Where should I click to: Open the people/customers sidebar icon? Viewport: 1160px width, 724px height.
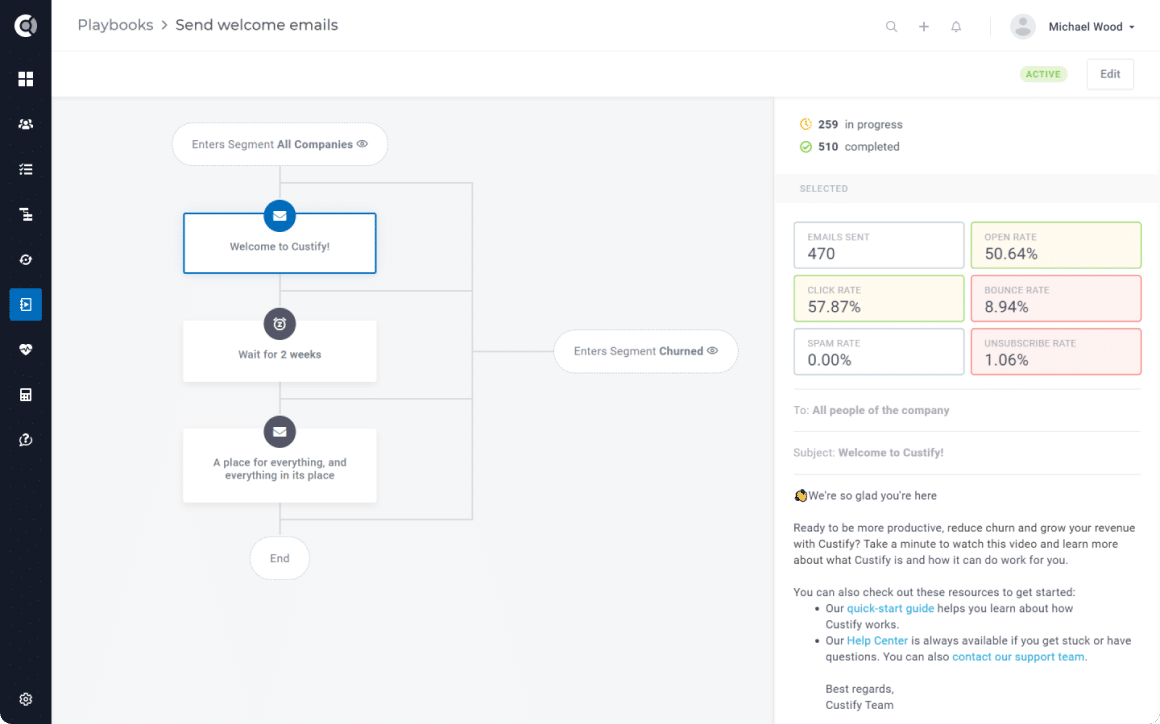coord(26,124)
